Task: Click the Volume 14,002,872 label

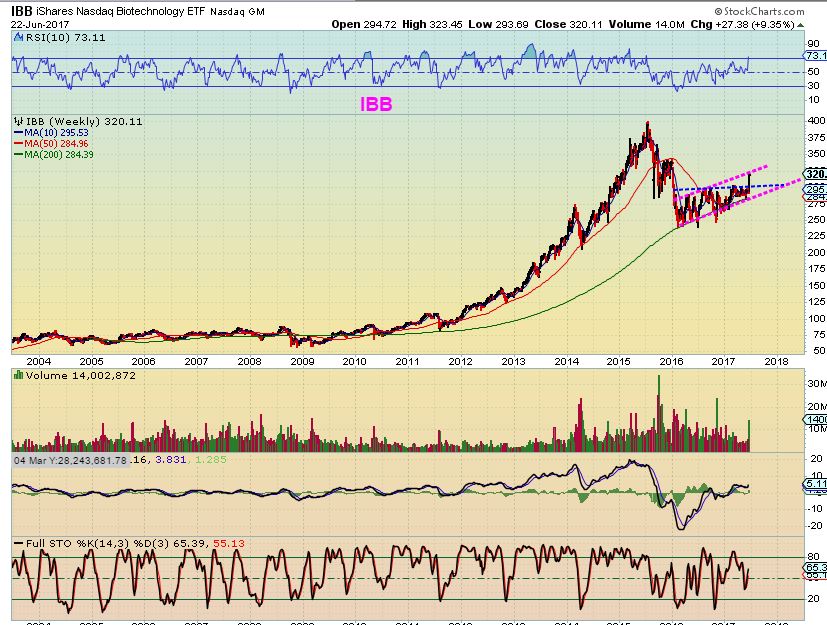Action: [x=80, y=376]
